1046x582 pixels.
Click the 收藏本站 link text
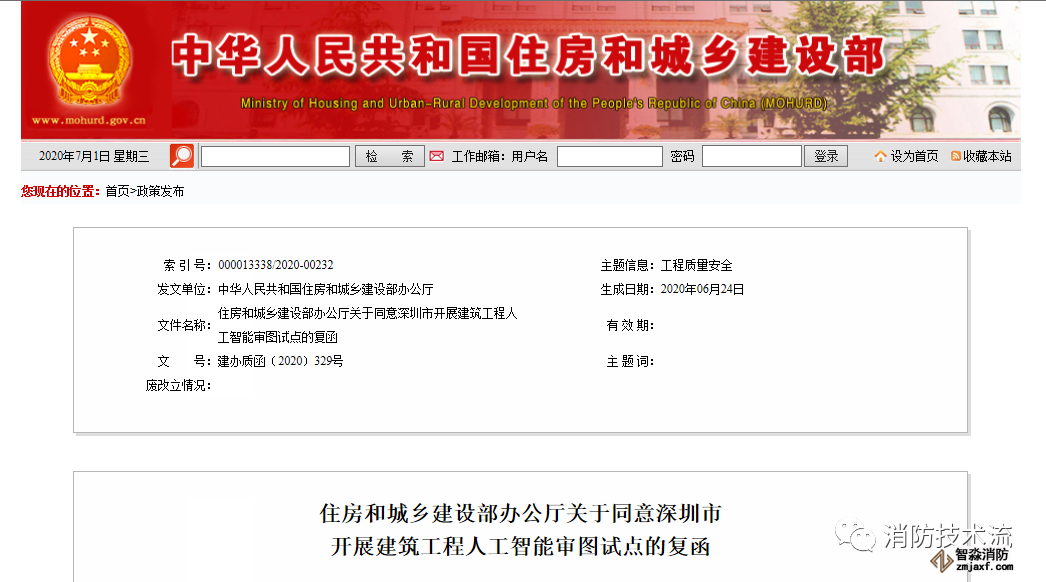pos(987,156)
